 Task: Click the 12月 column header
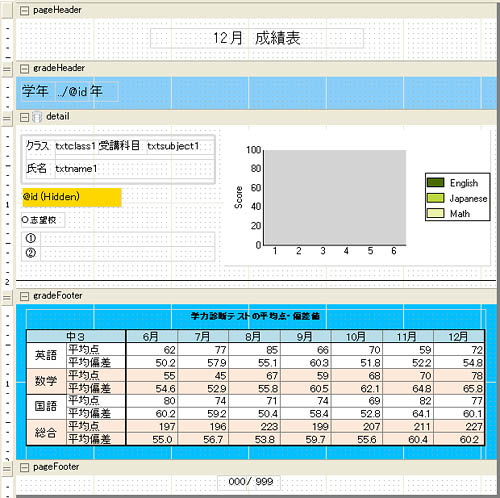pyautogui.click(x=459, y=337)
